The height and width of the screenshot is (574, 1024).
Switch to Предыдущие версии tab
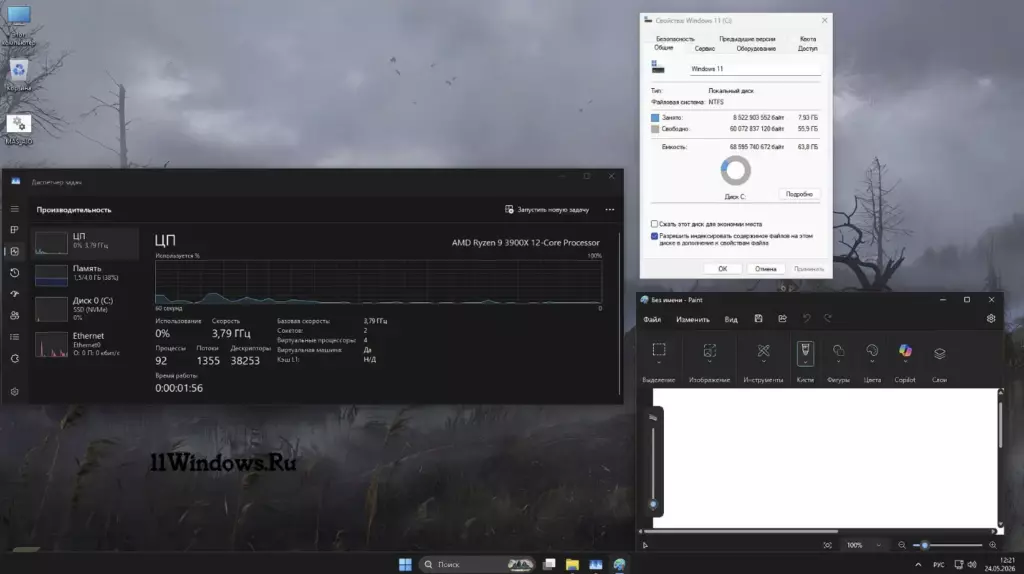(x=747, y=39)
